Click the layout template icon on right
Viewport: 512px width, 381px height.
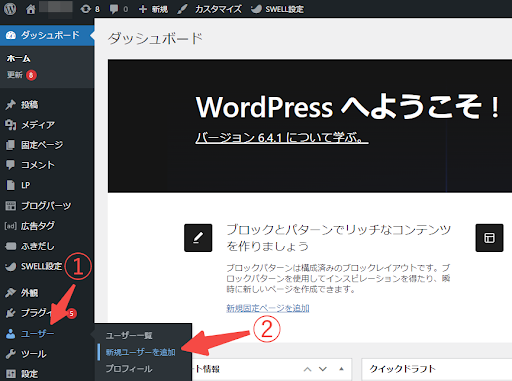(x=489, y=238)
